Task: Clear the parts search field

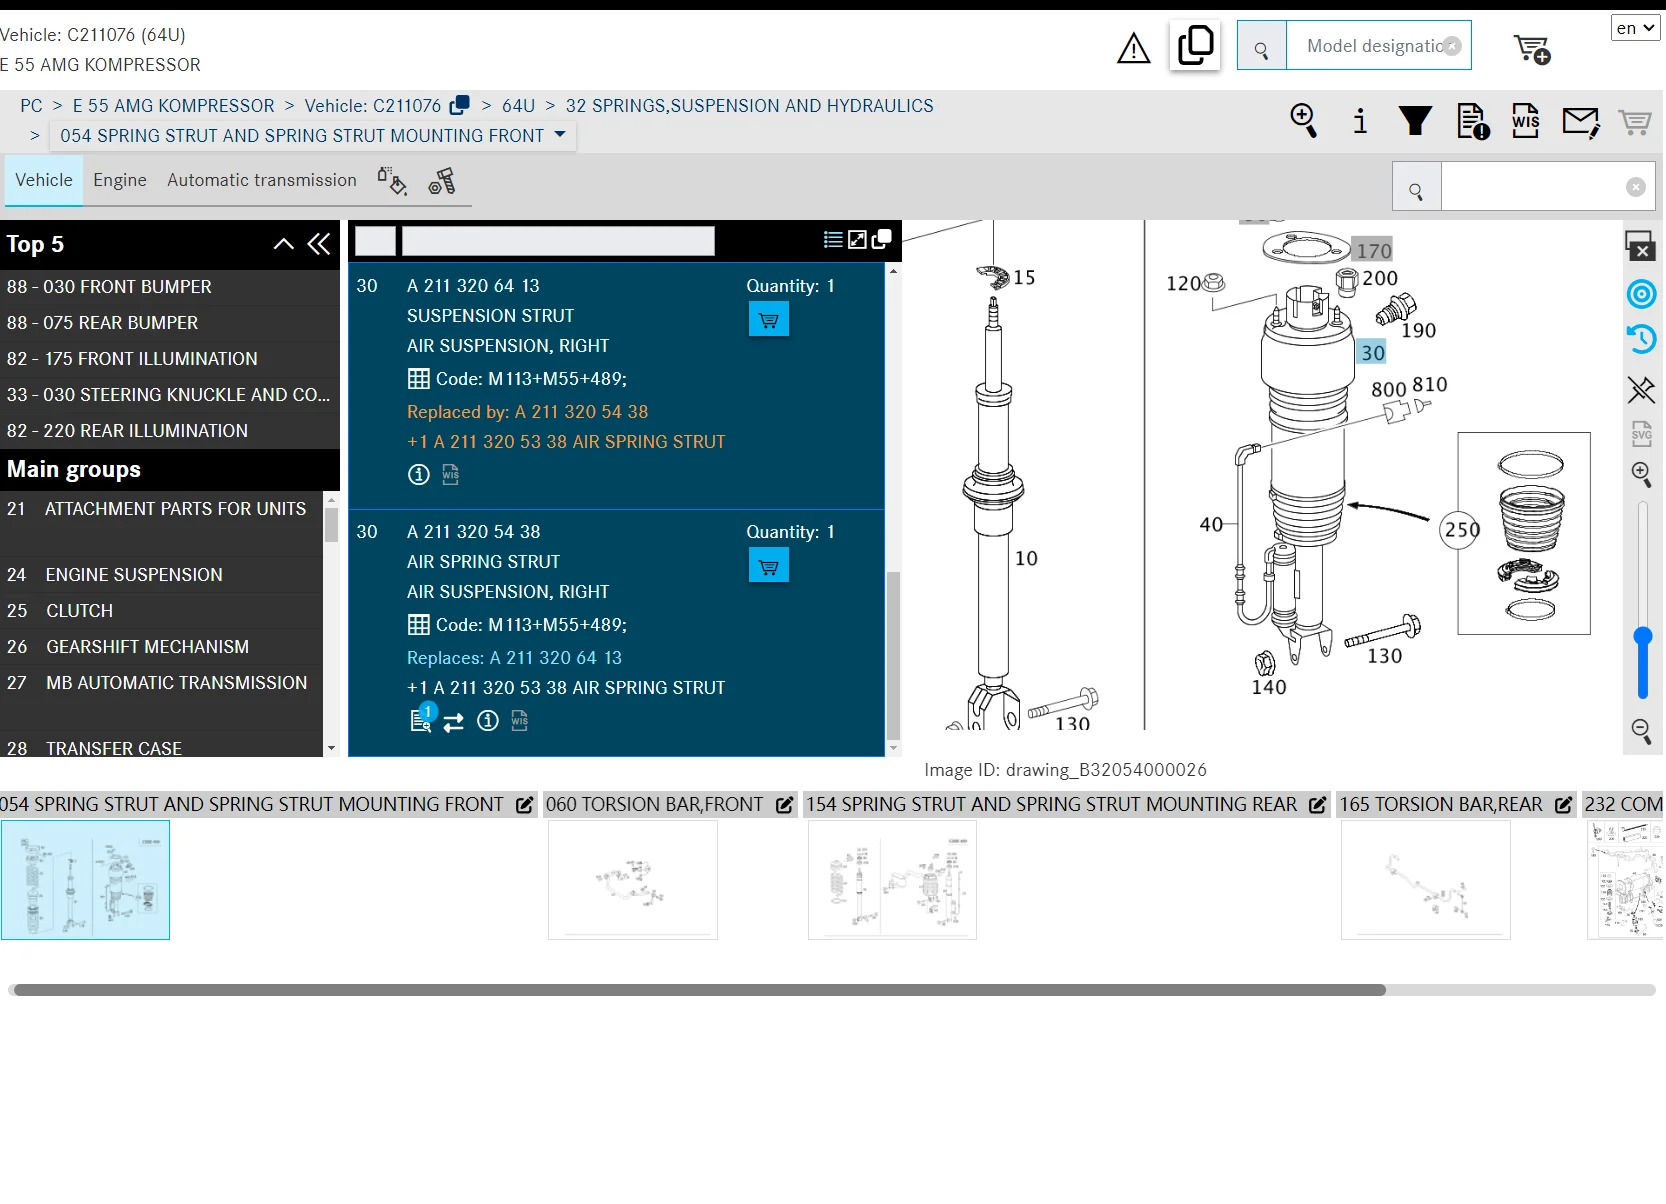Action: [1636, 187]
